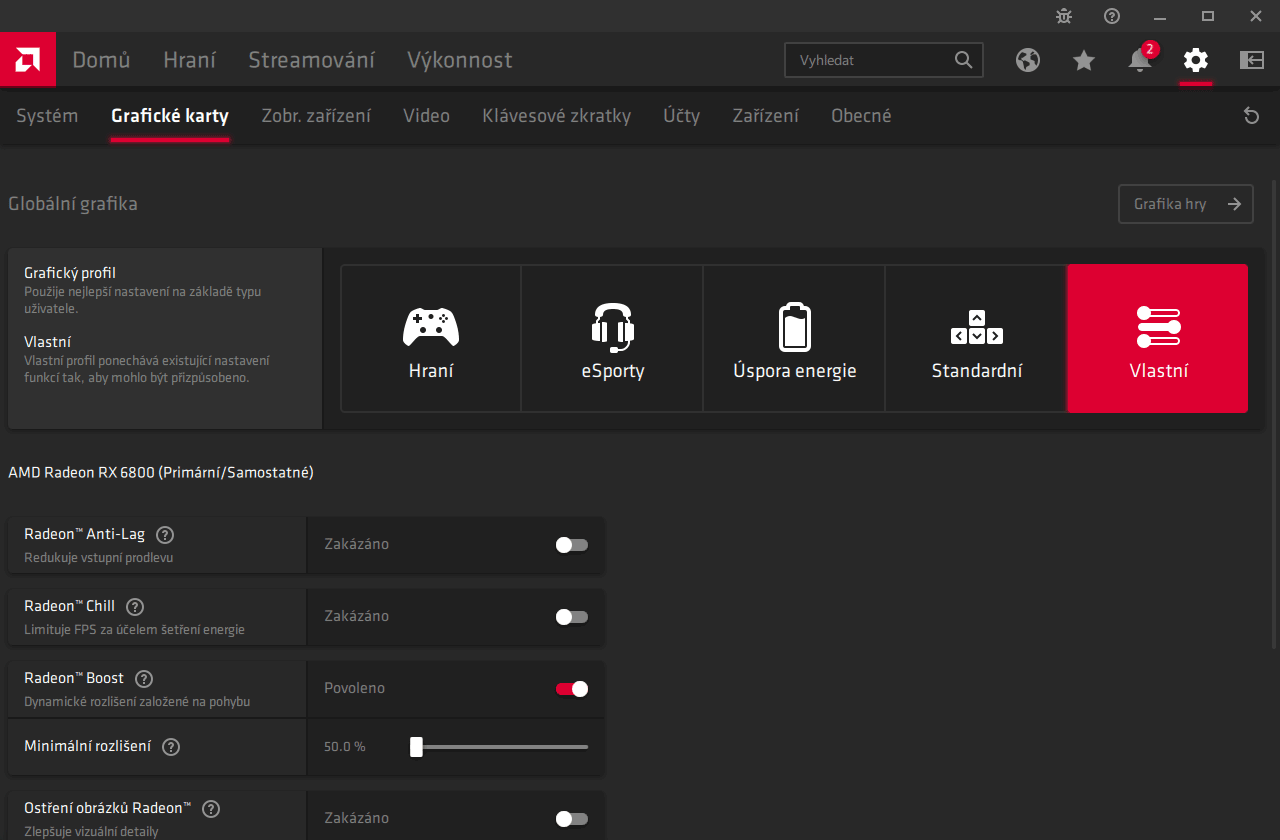The width and height of the screenshot is (1280, 840).
Task: Open favorites star icon
Action: [x=1084, y=60]
